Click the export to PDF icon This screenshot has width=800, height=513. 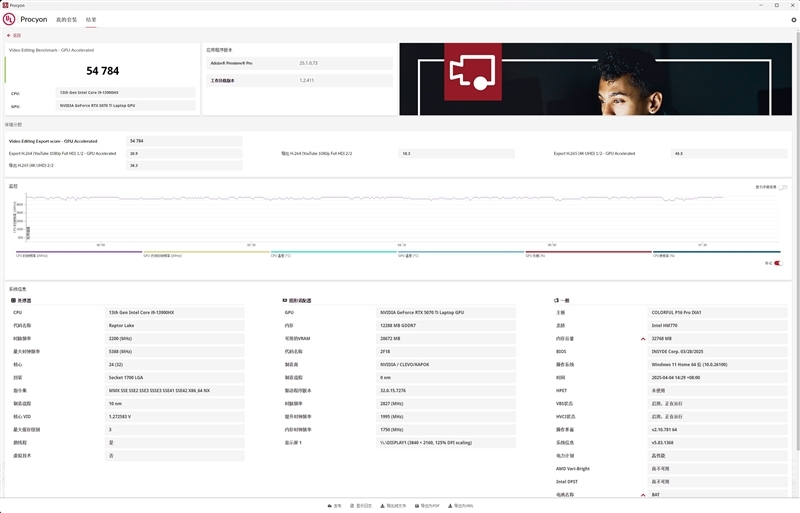coord(417,506)
